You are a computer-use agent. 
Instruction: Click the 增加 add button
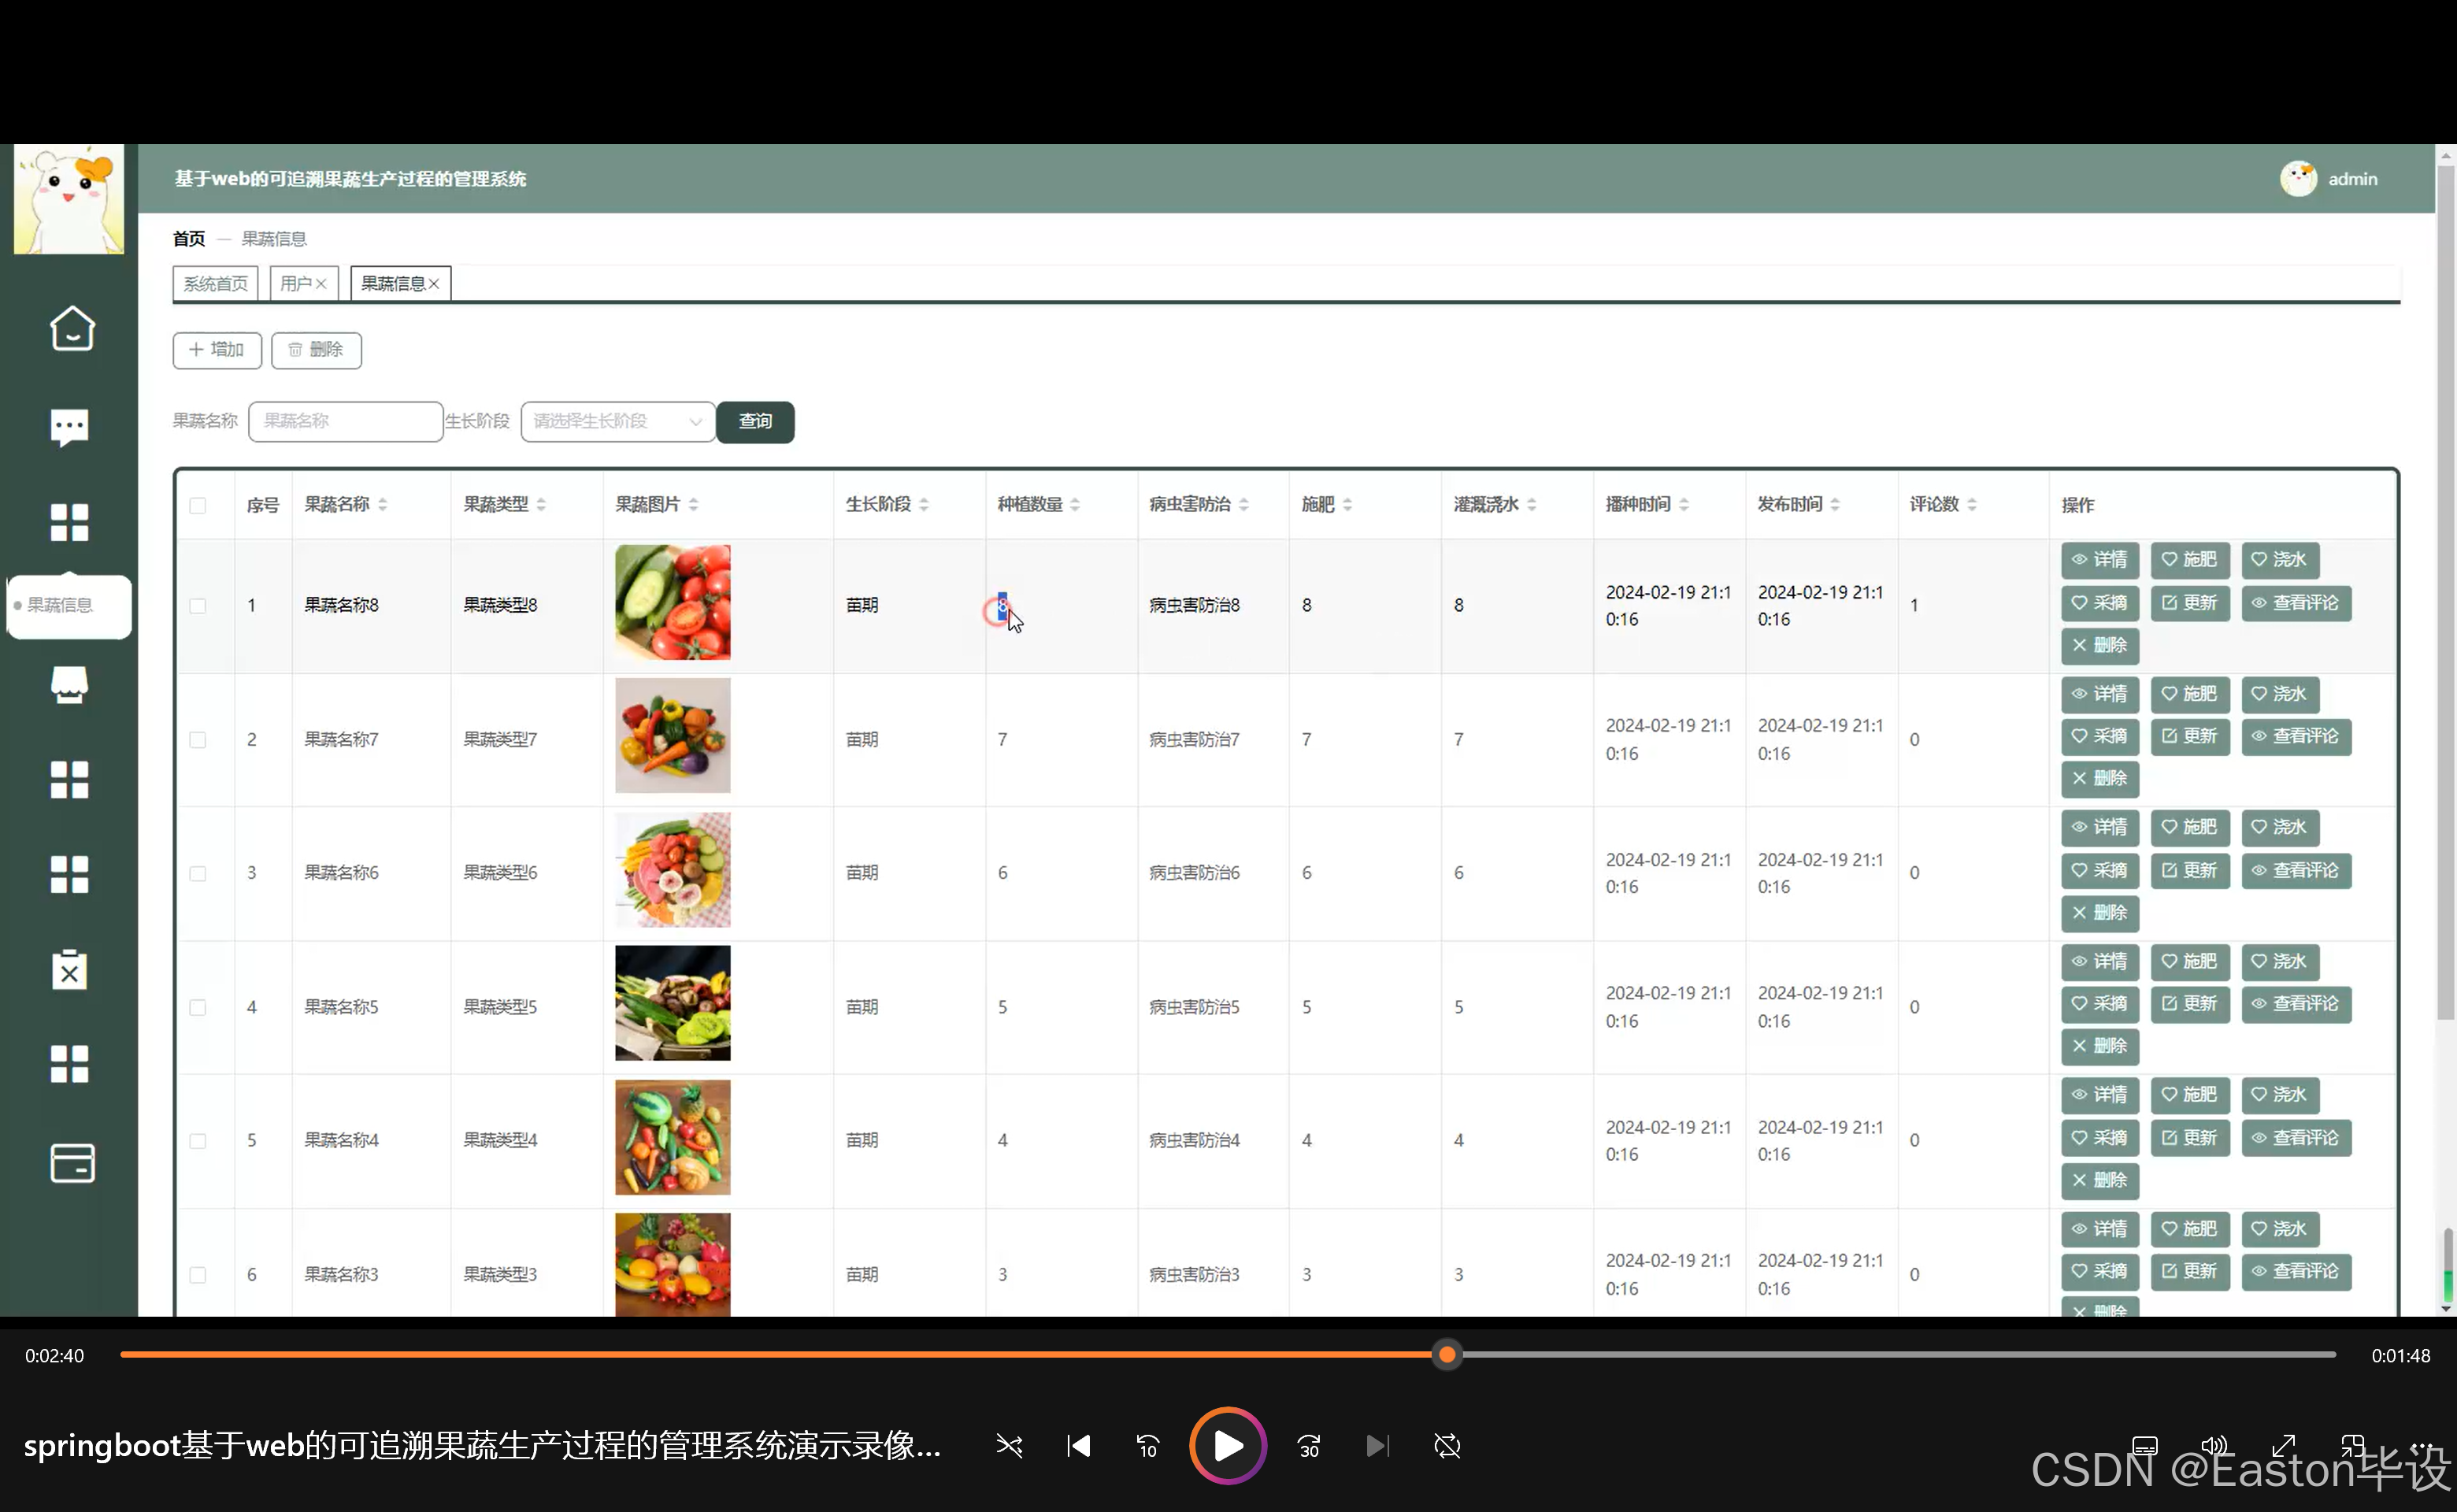coord(217,350)
